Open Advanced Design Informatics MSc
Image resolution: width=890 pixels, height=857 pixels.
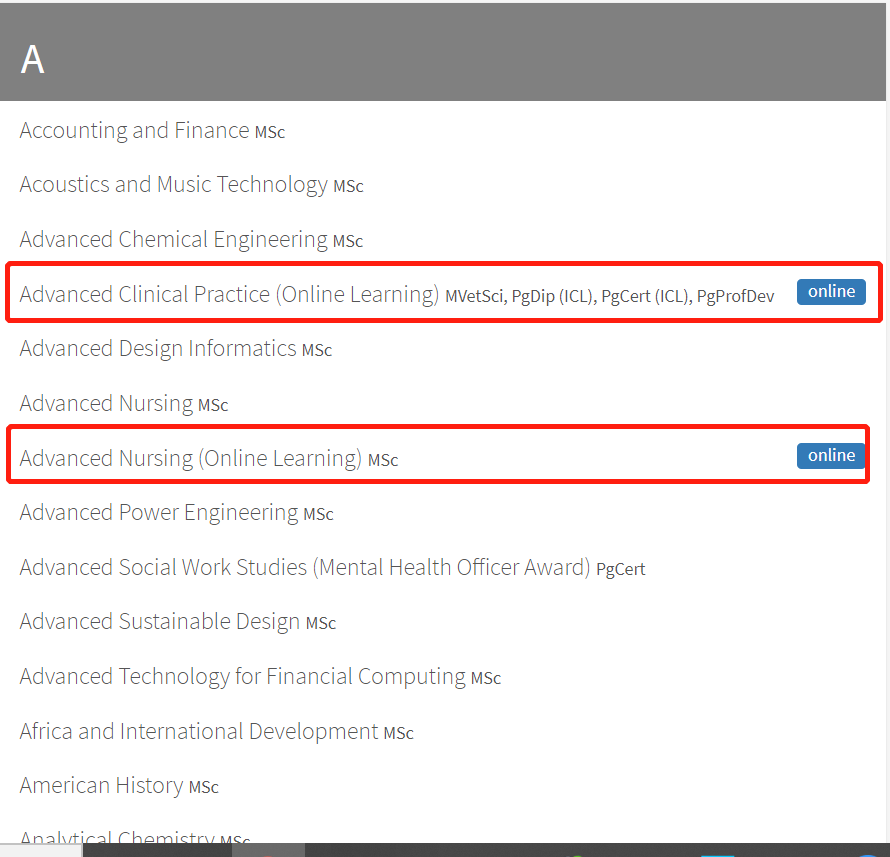[176, 349]
